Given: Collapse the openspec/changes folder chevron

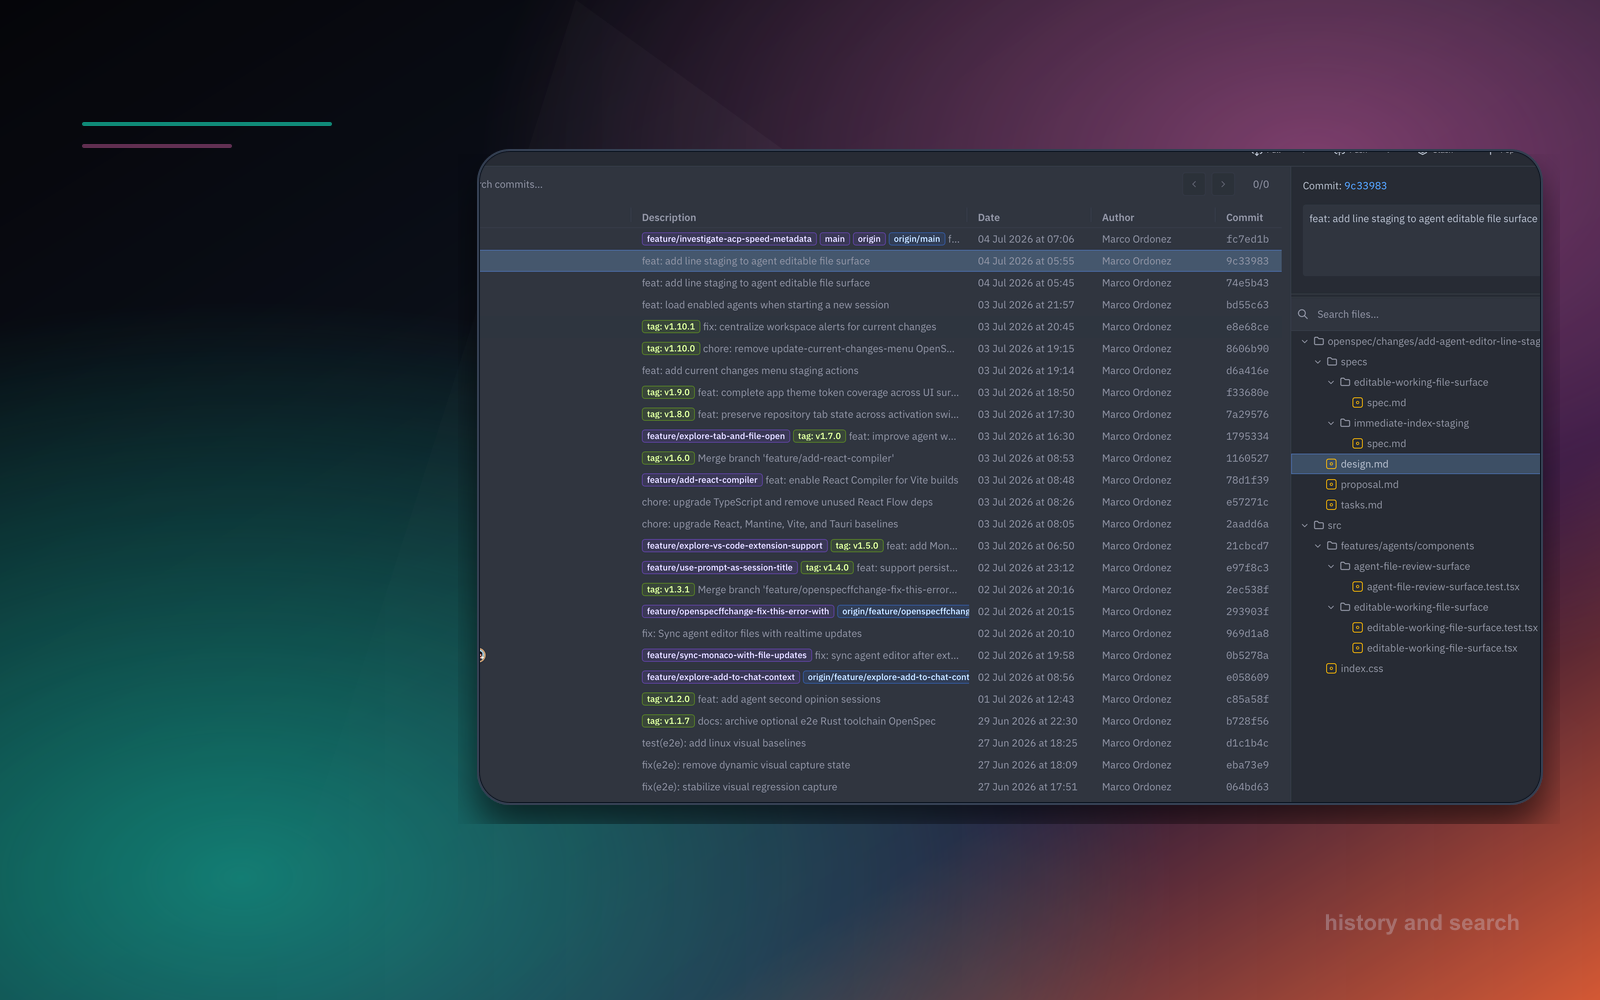Looking at the screenshot, I should click(1305, 341).
